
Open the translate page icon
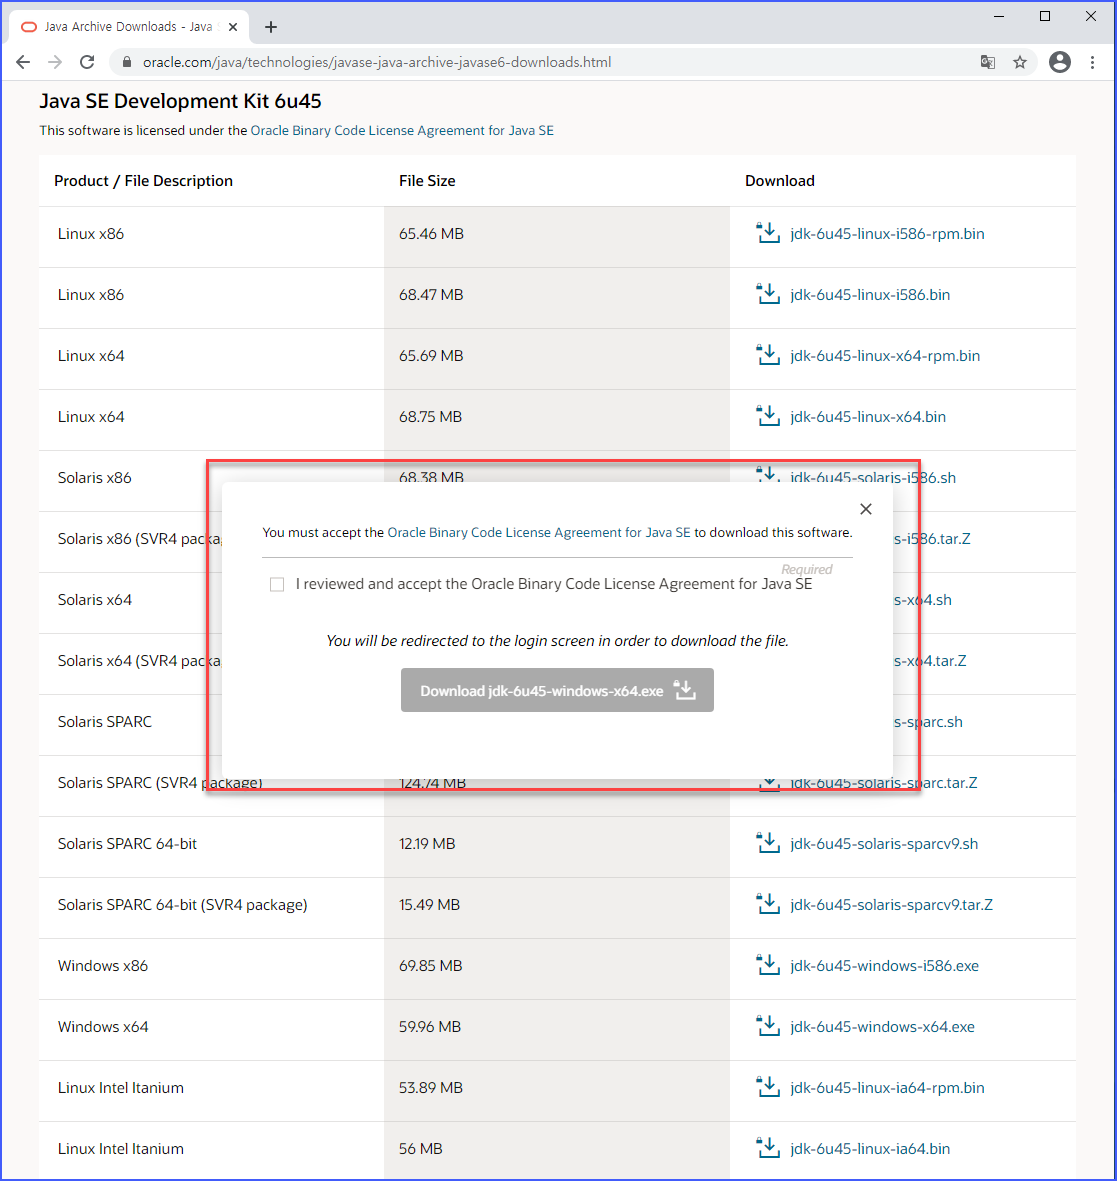pos(987,63)
